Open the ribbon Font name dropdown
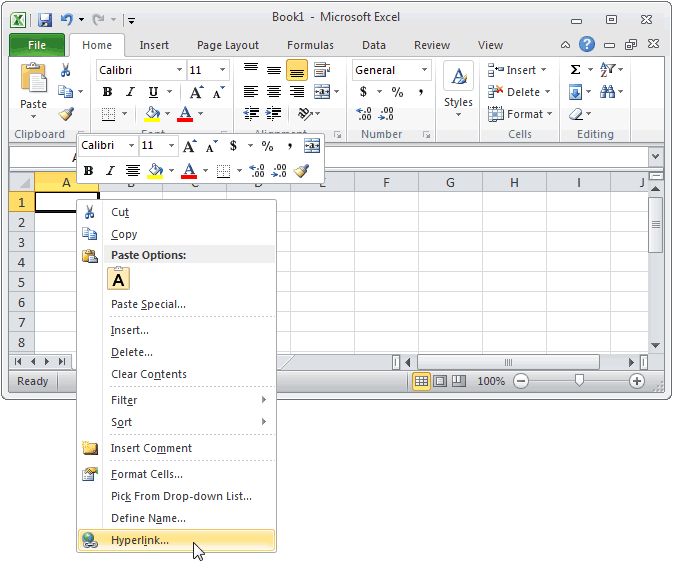The height and width of the screenshot is (563, 674). pos(179,70)
